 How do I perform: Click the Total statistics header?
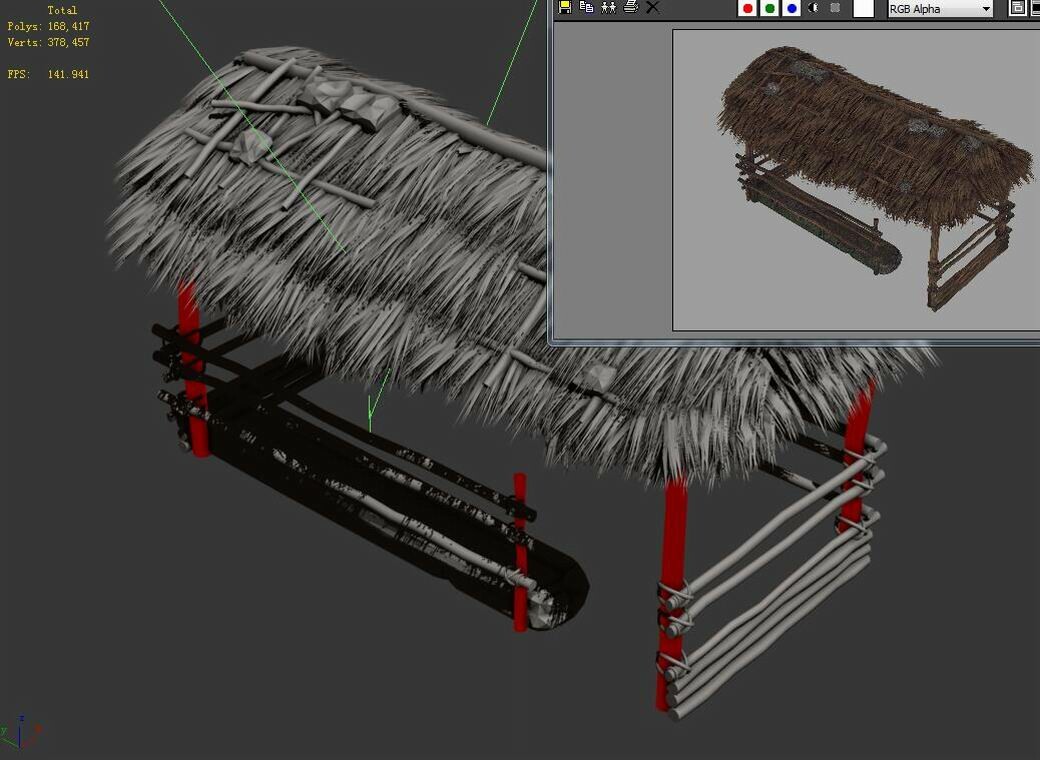(62, 10)
